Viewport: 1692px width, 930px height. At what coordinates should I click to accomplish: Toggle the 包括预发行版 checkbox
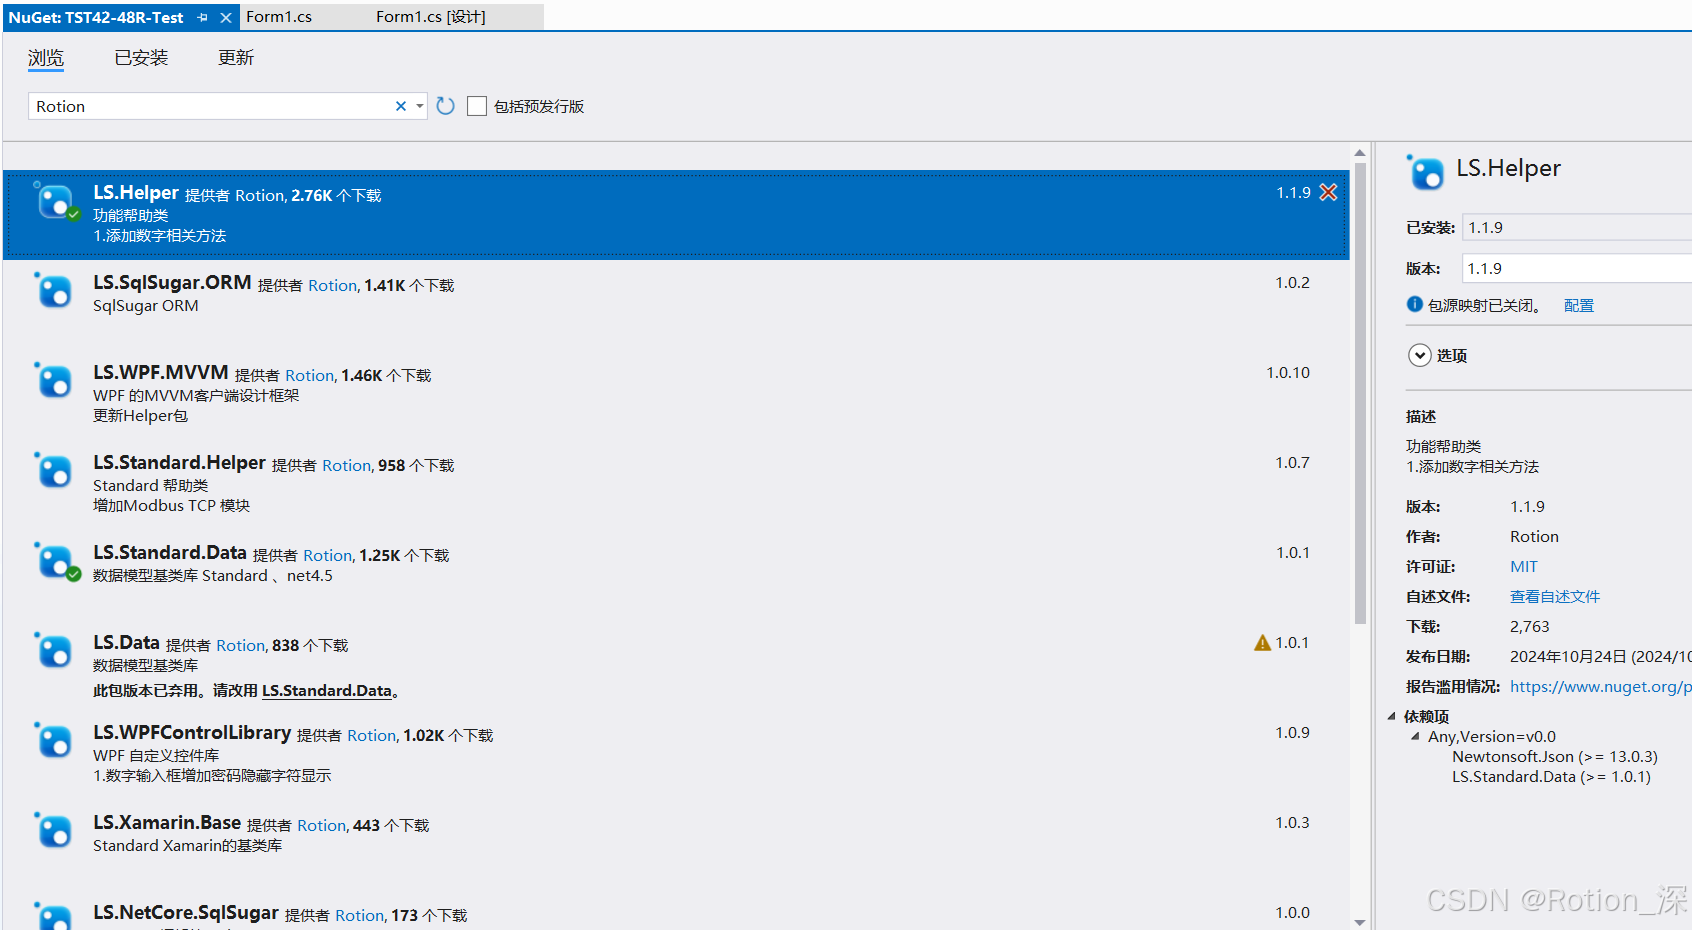(x=477, y=106)
